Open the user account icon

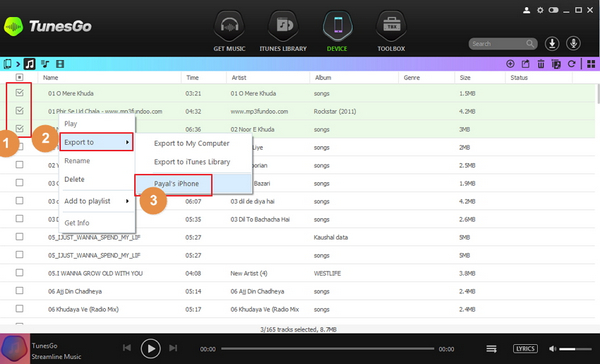(527, 10)
